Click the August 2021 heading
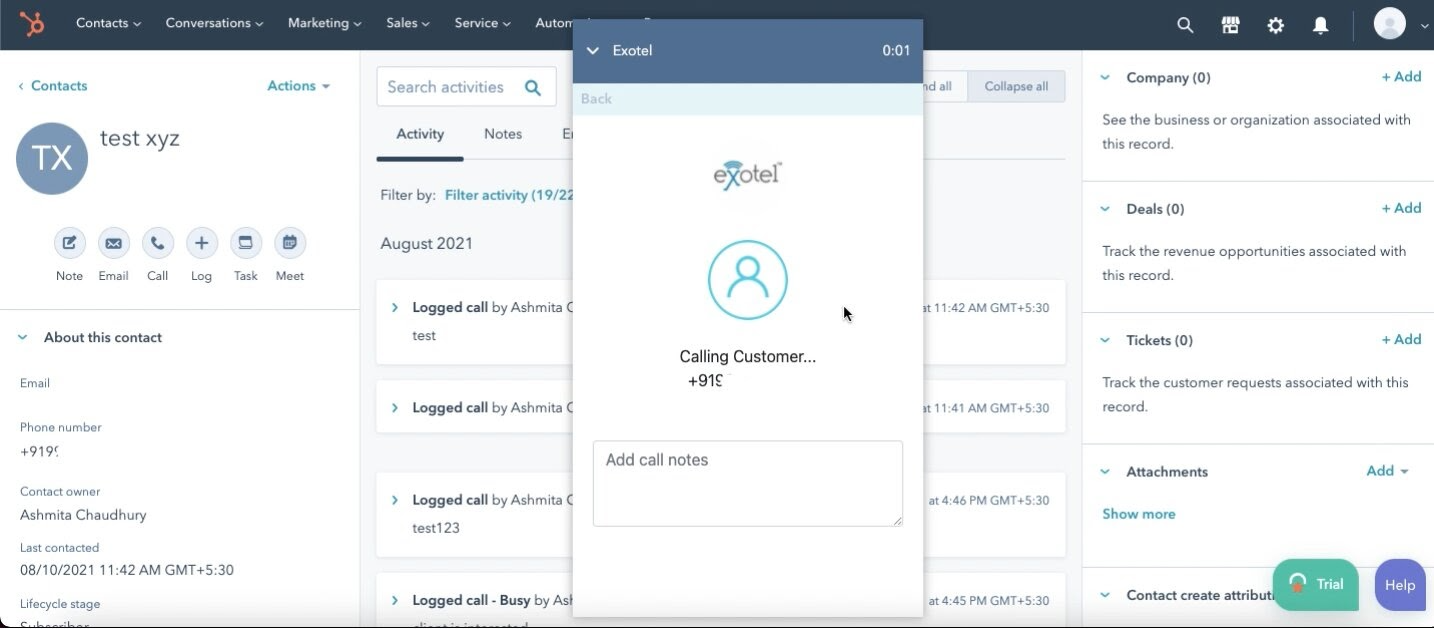The width and height of the screenshot is (1434, 629). coord(427,244)
